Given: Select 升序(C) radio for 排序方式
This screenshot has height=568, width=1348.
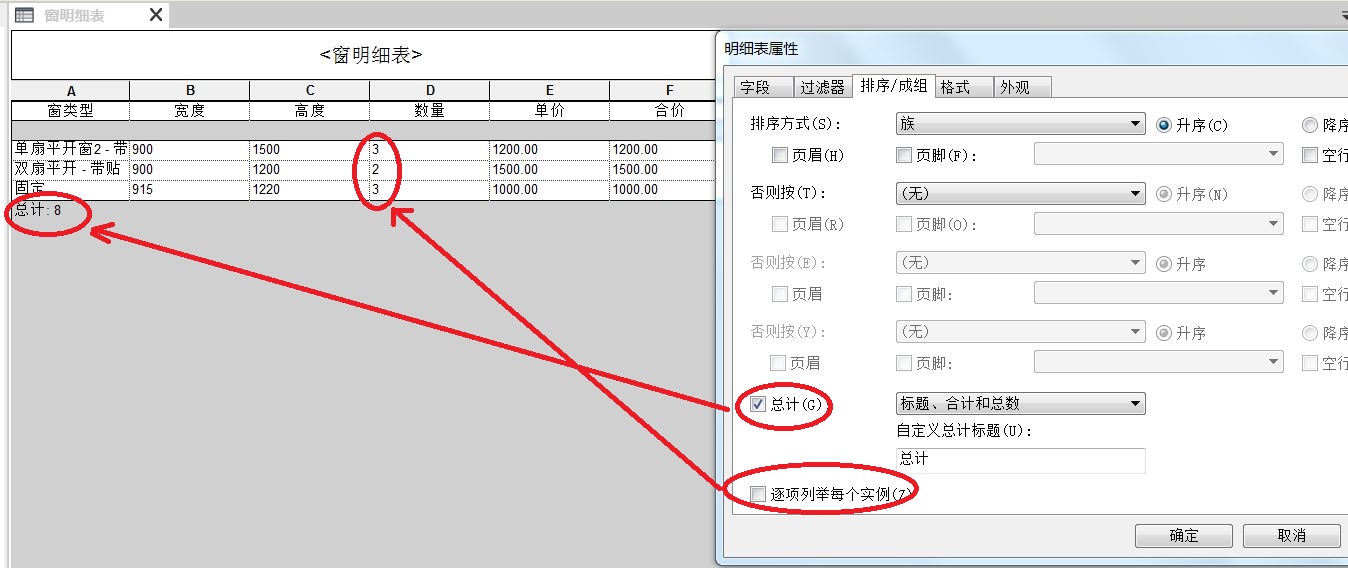Looking at the screenshot, I should tap(1164, 125).
